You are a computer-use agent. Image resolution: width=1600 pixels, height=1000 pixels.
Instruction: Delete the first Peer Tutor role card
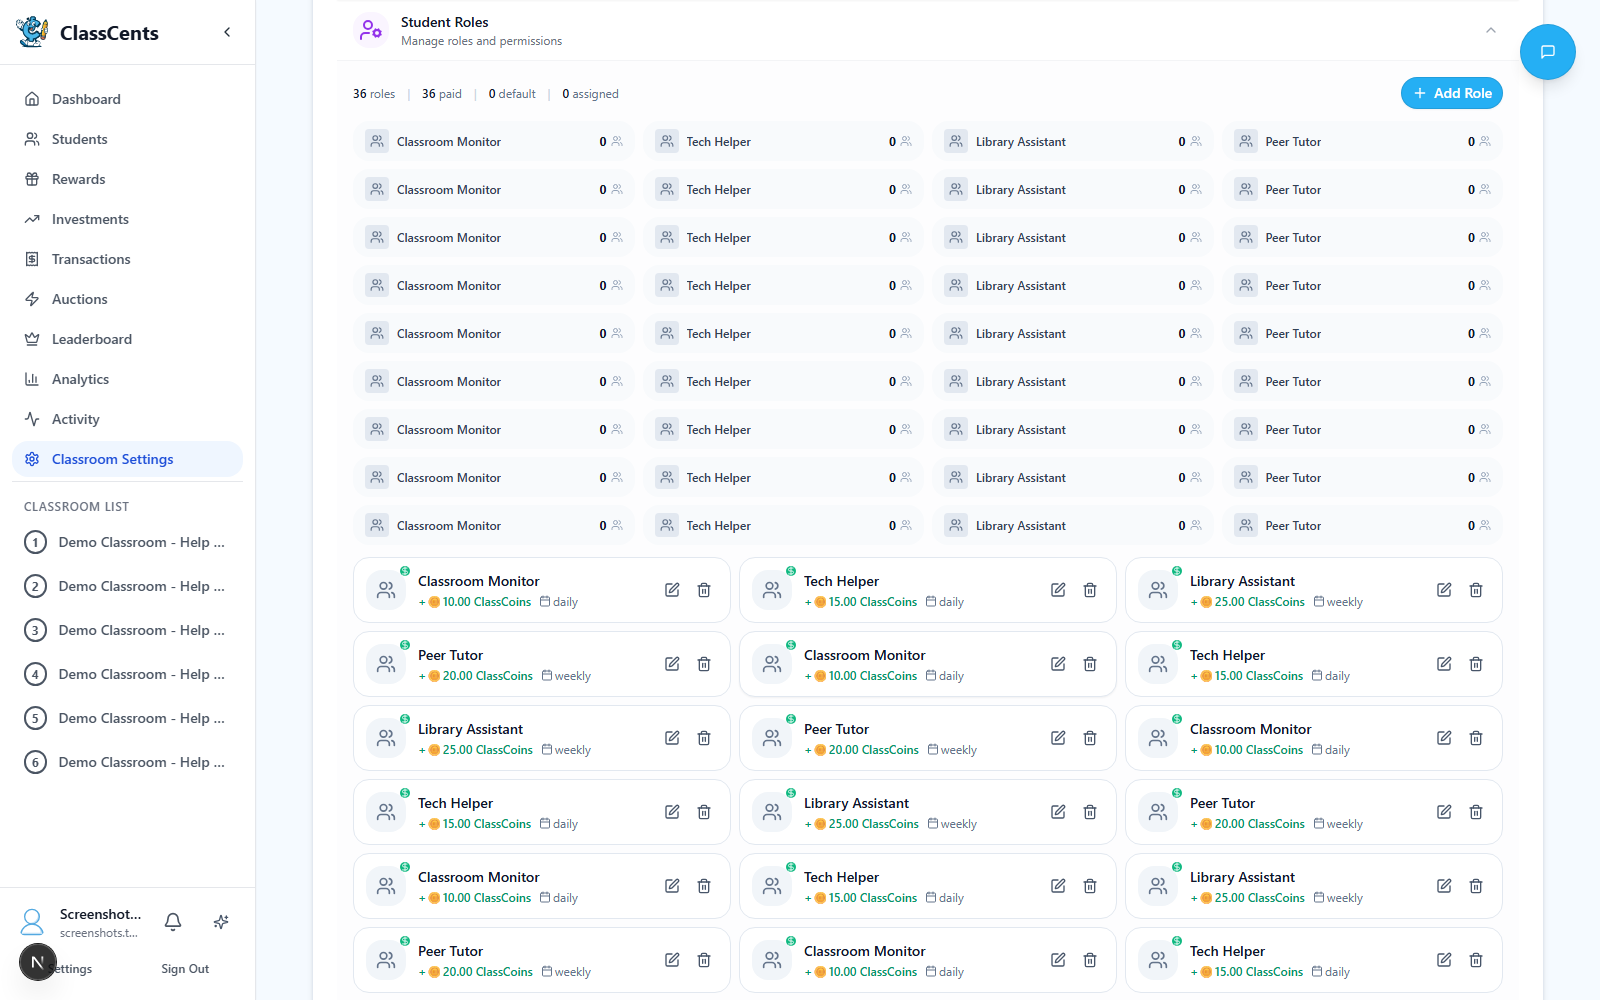tap(704, 664)
